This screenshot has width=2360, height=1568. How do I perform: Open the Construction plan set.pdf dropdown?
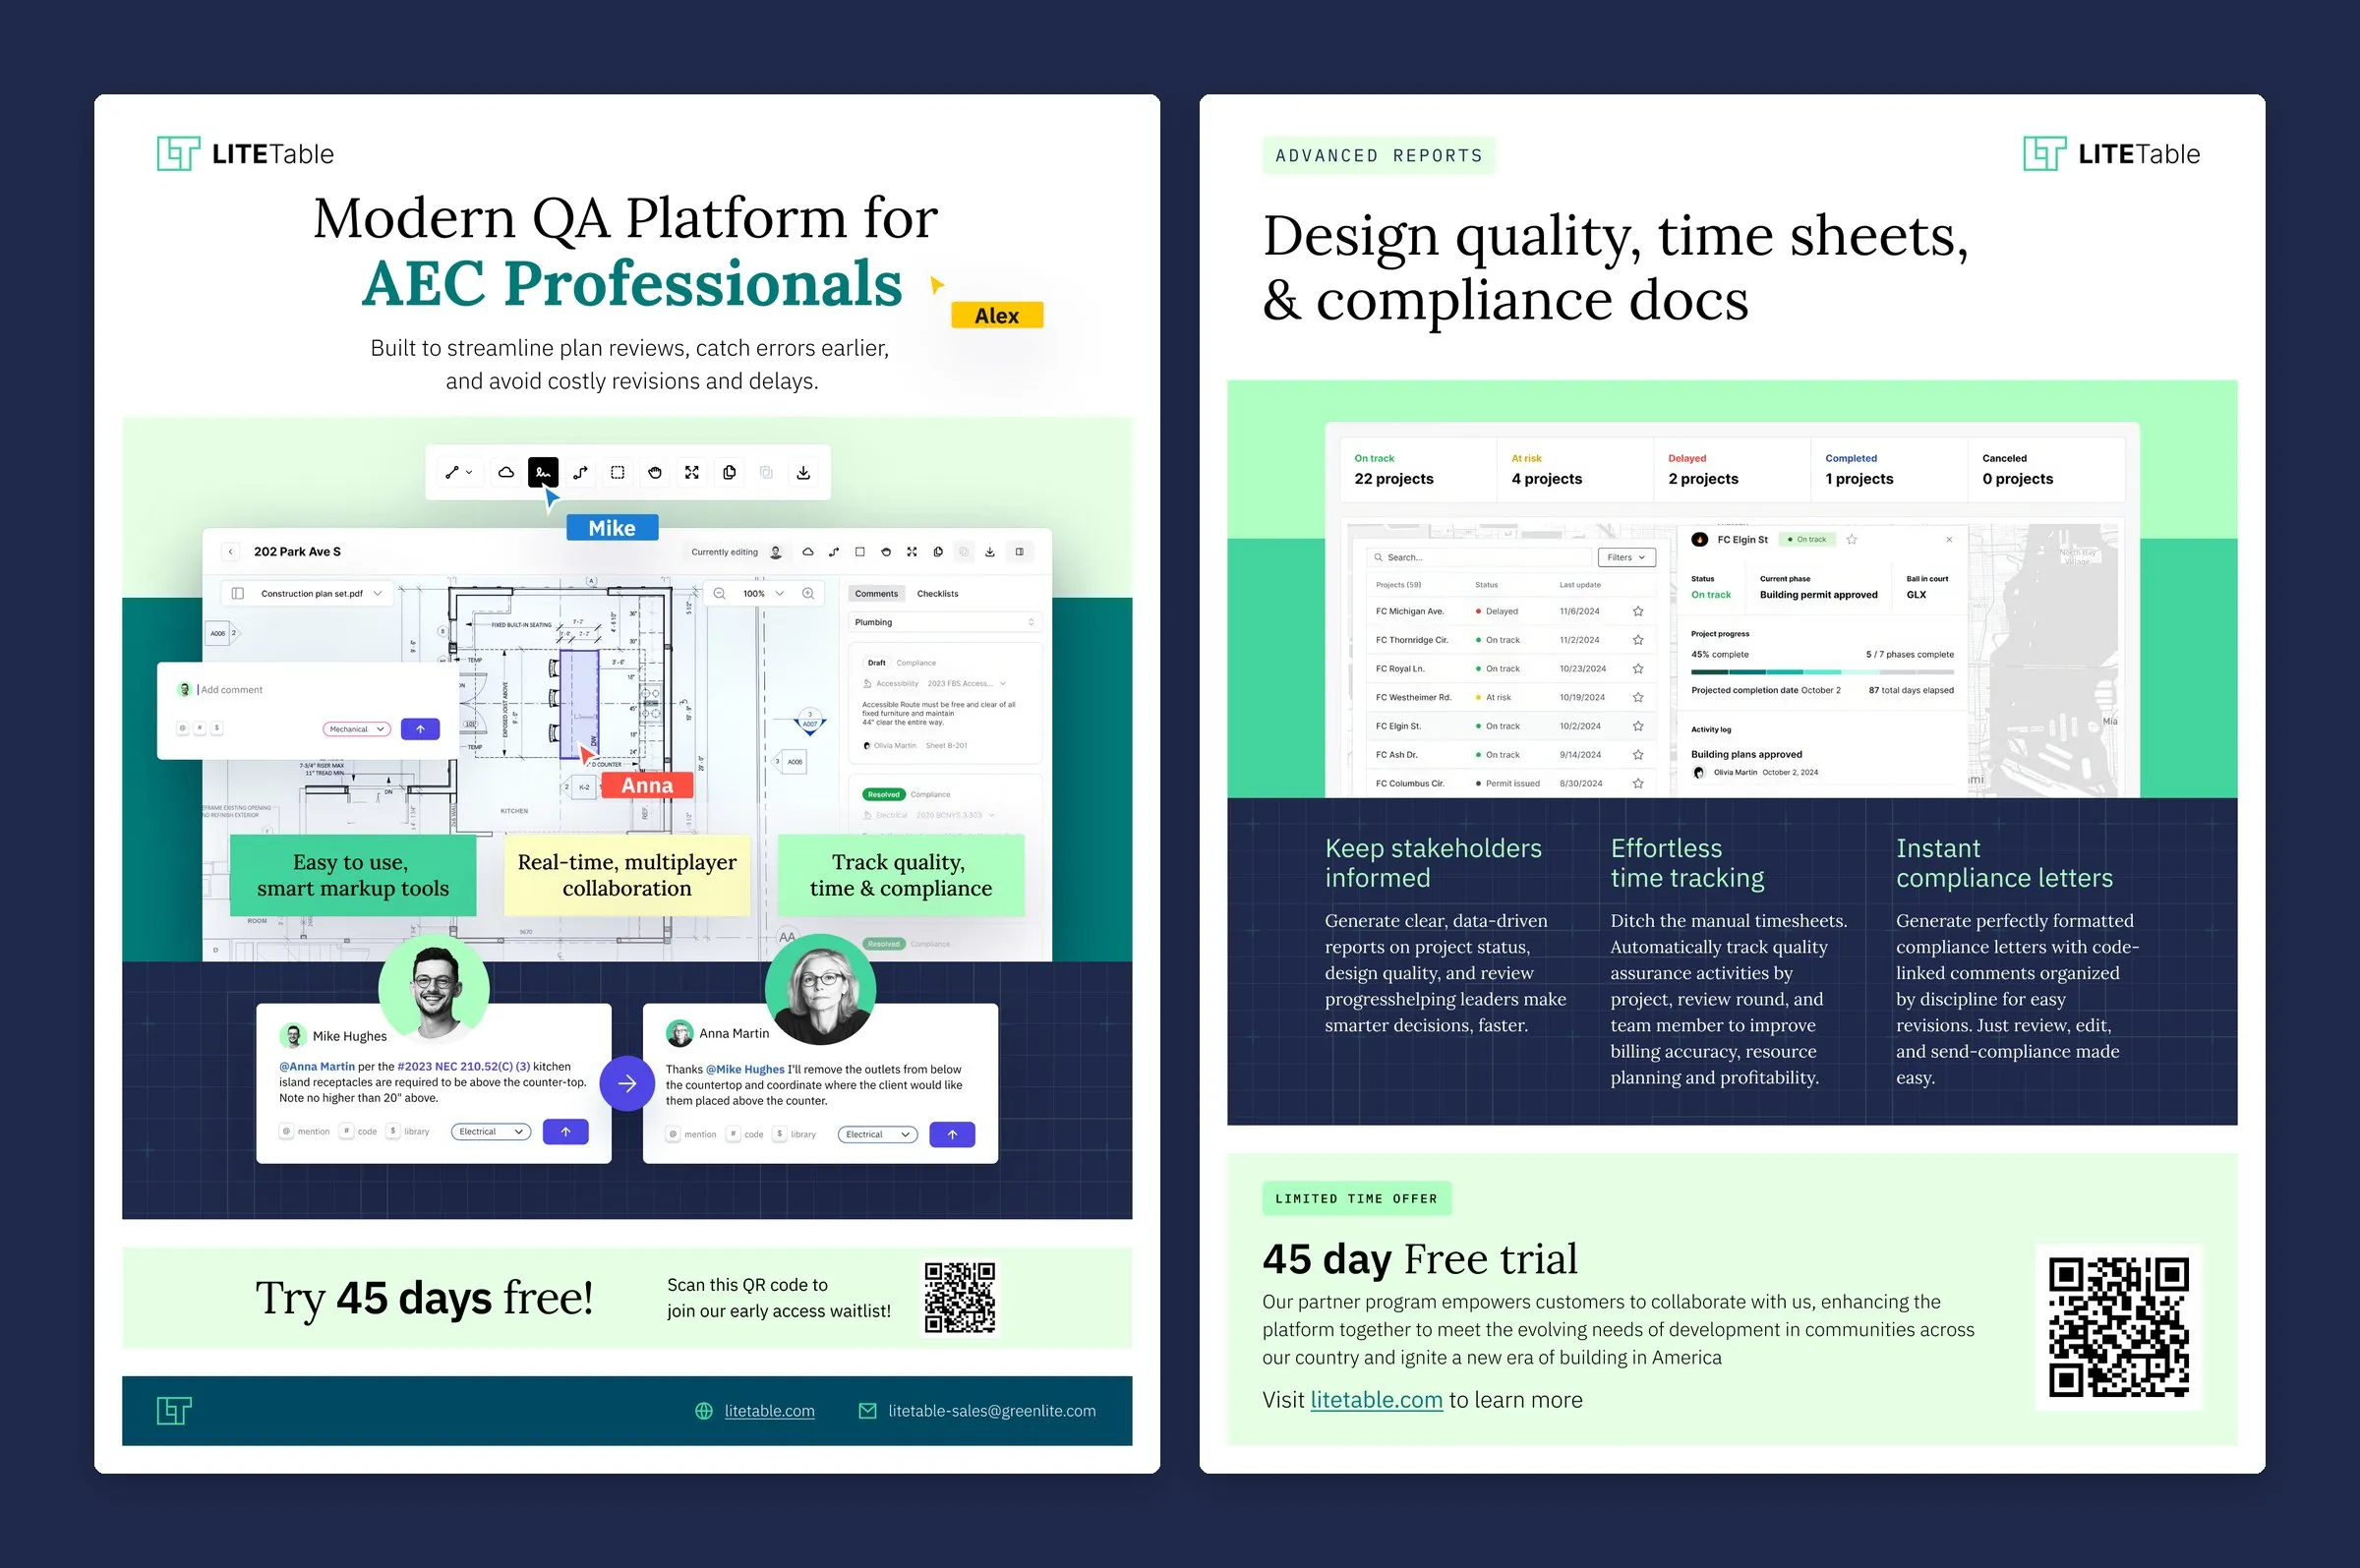coord(378,593)
